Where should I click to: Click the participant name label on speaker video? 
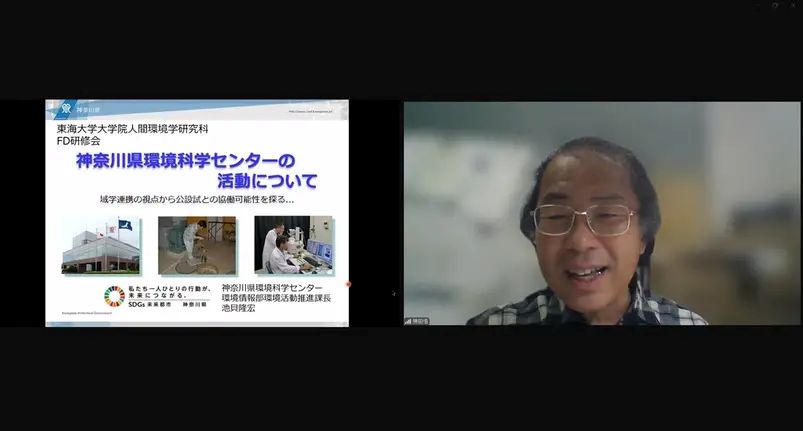[x=419, y=321]
